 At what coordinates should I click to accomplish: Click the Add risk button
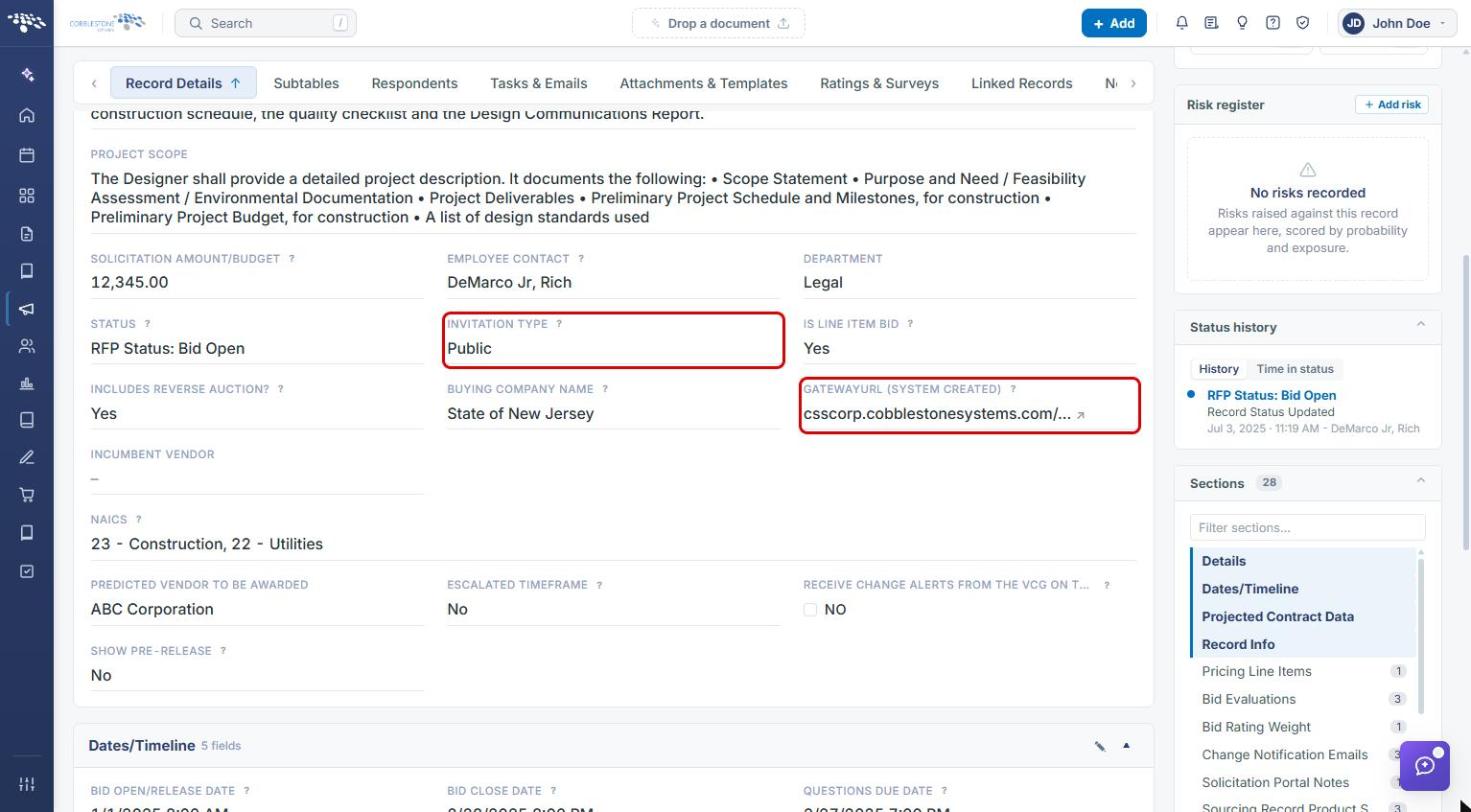(x=1392, y=104)
